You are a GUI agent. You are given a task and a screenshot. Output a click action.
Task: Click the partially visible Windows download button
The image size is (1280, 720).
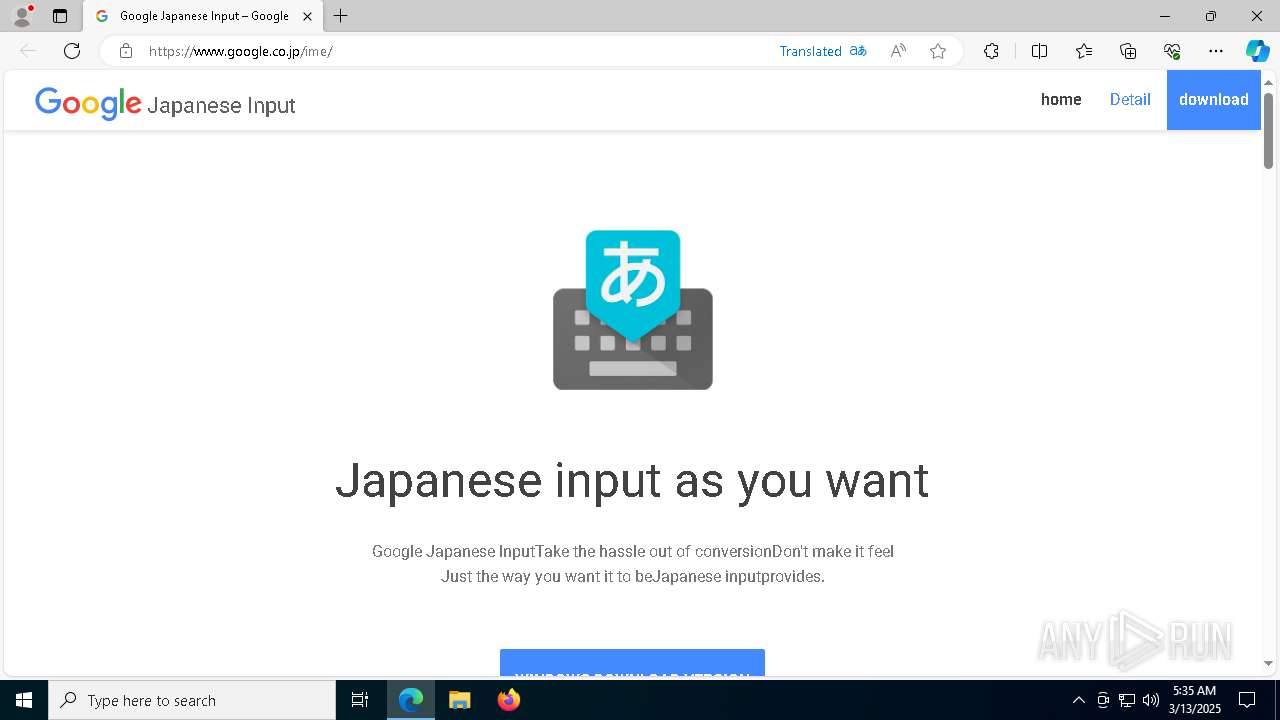(632, 662)
